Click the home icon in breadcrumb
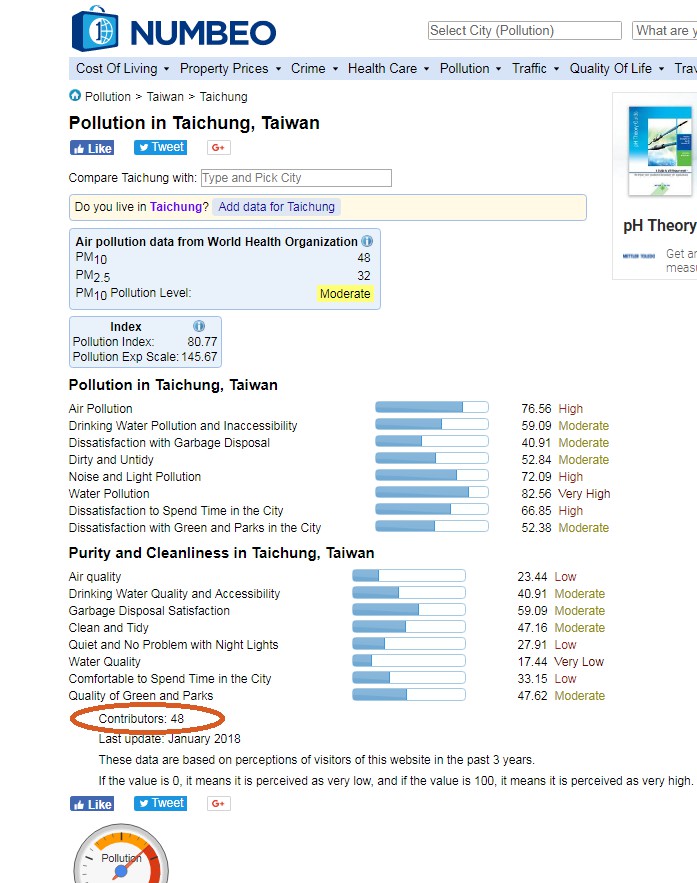The image size is (697, 883). pyautogui.click(x=75, y=96)
